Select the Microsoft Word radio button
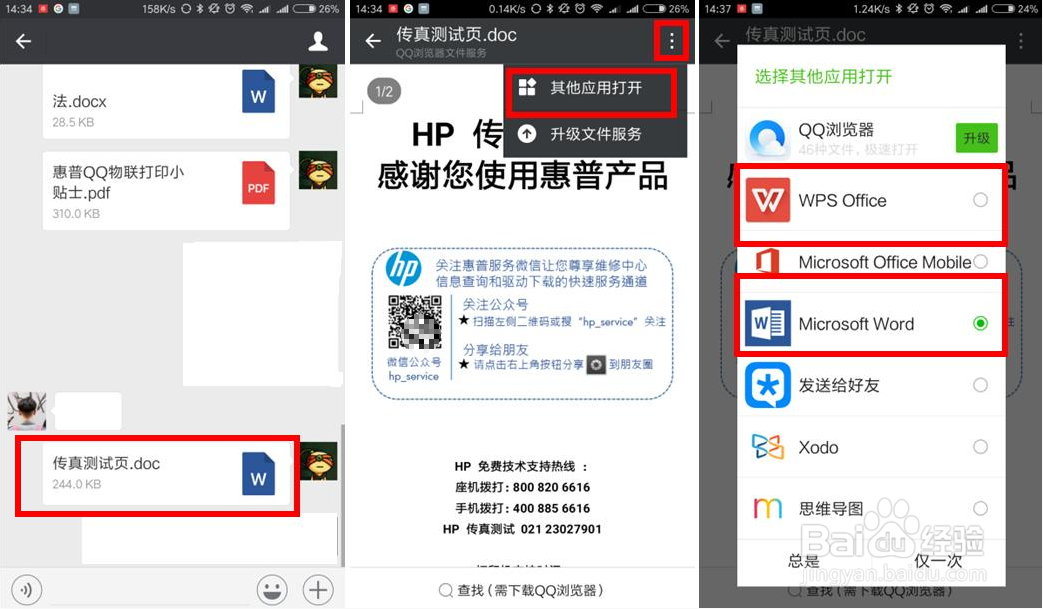This screenshot has height=609, width=1043. (x=981, y=323)
